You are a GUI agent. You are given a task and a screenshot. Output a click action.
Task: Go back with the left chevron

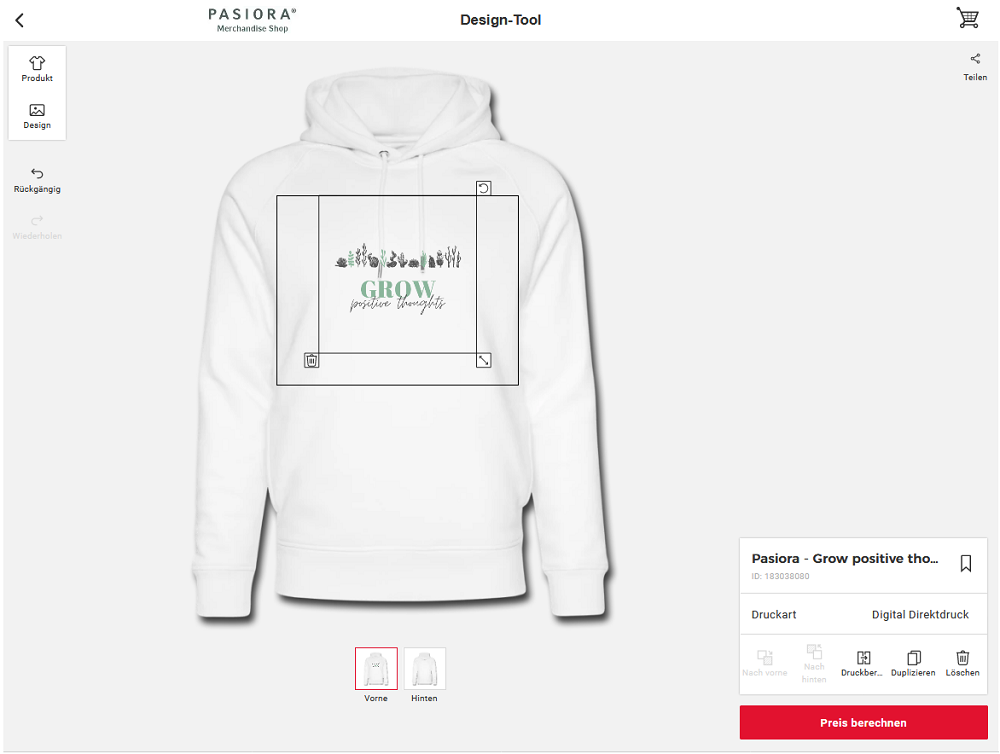(x=20, y=20)
